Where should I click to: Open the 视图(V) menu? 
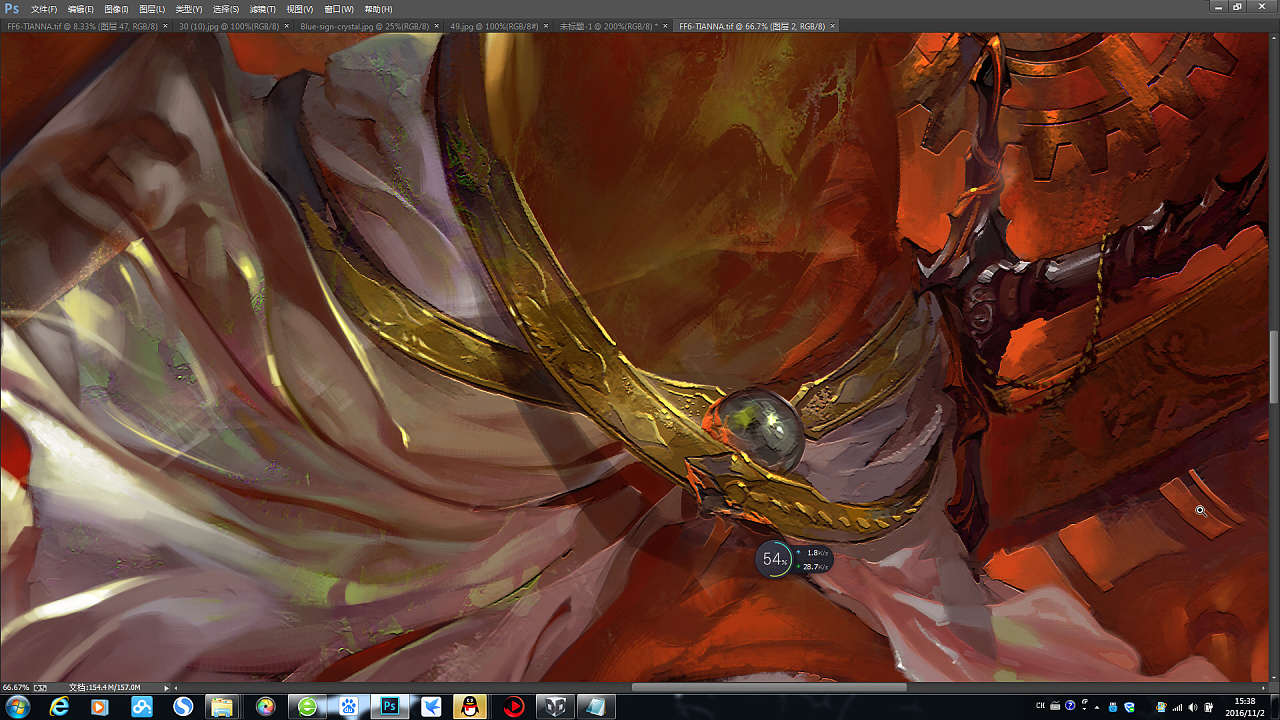pos(299,9)
